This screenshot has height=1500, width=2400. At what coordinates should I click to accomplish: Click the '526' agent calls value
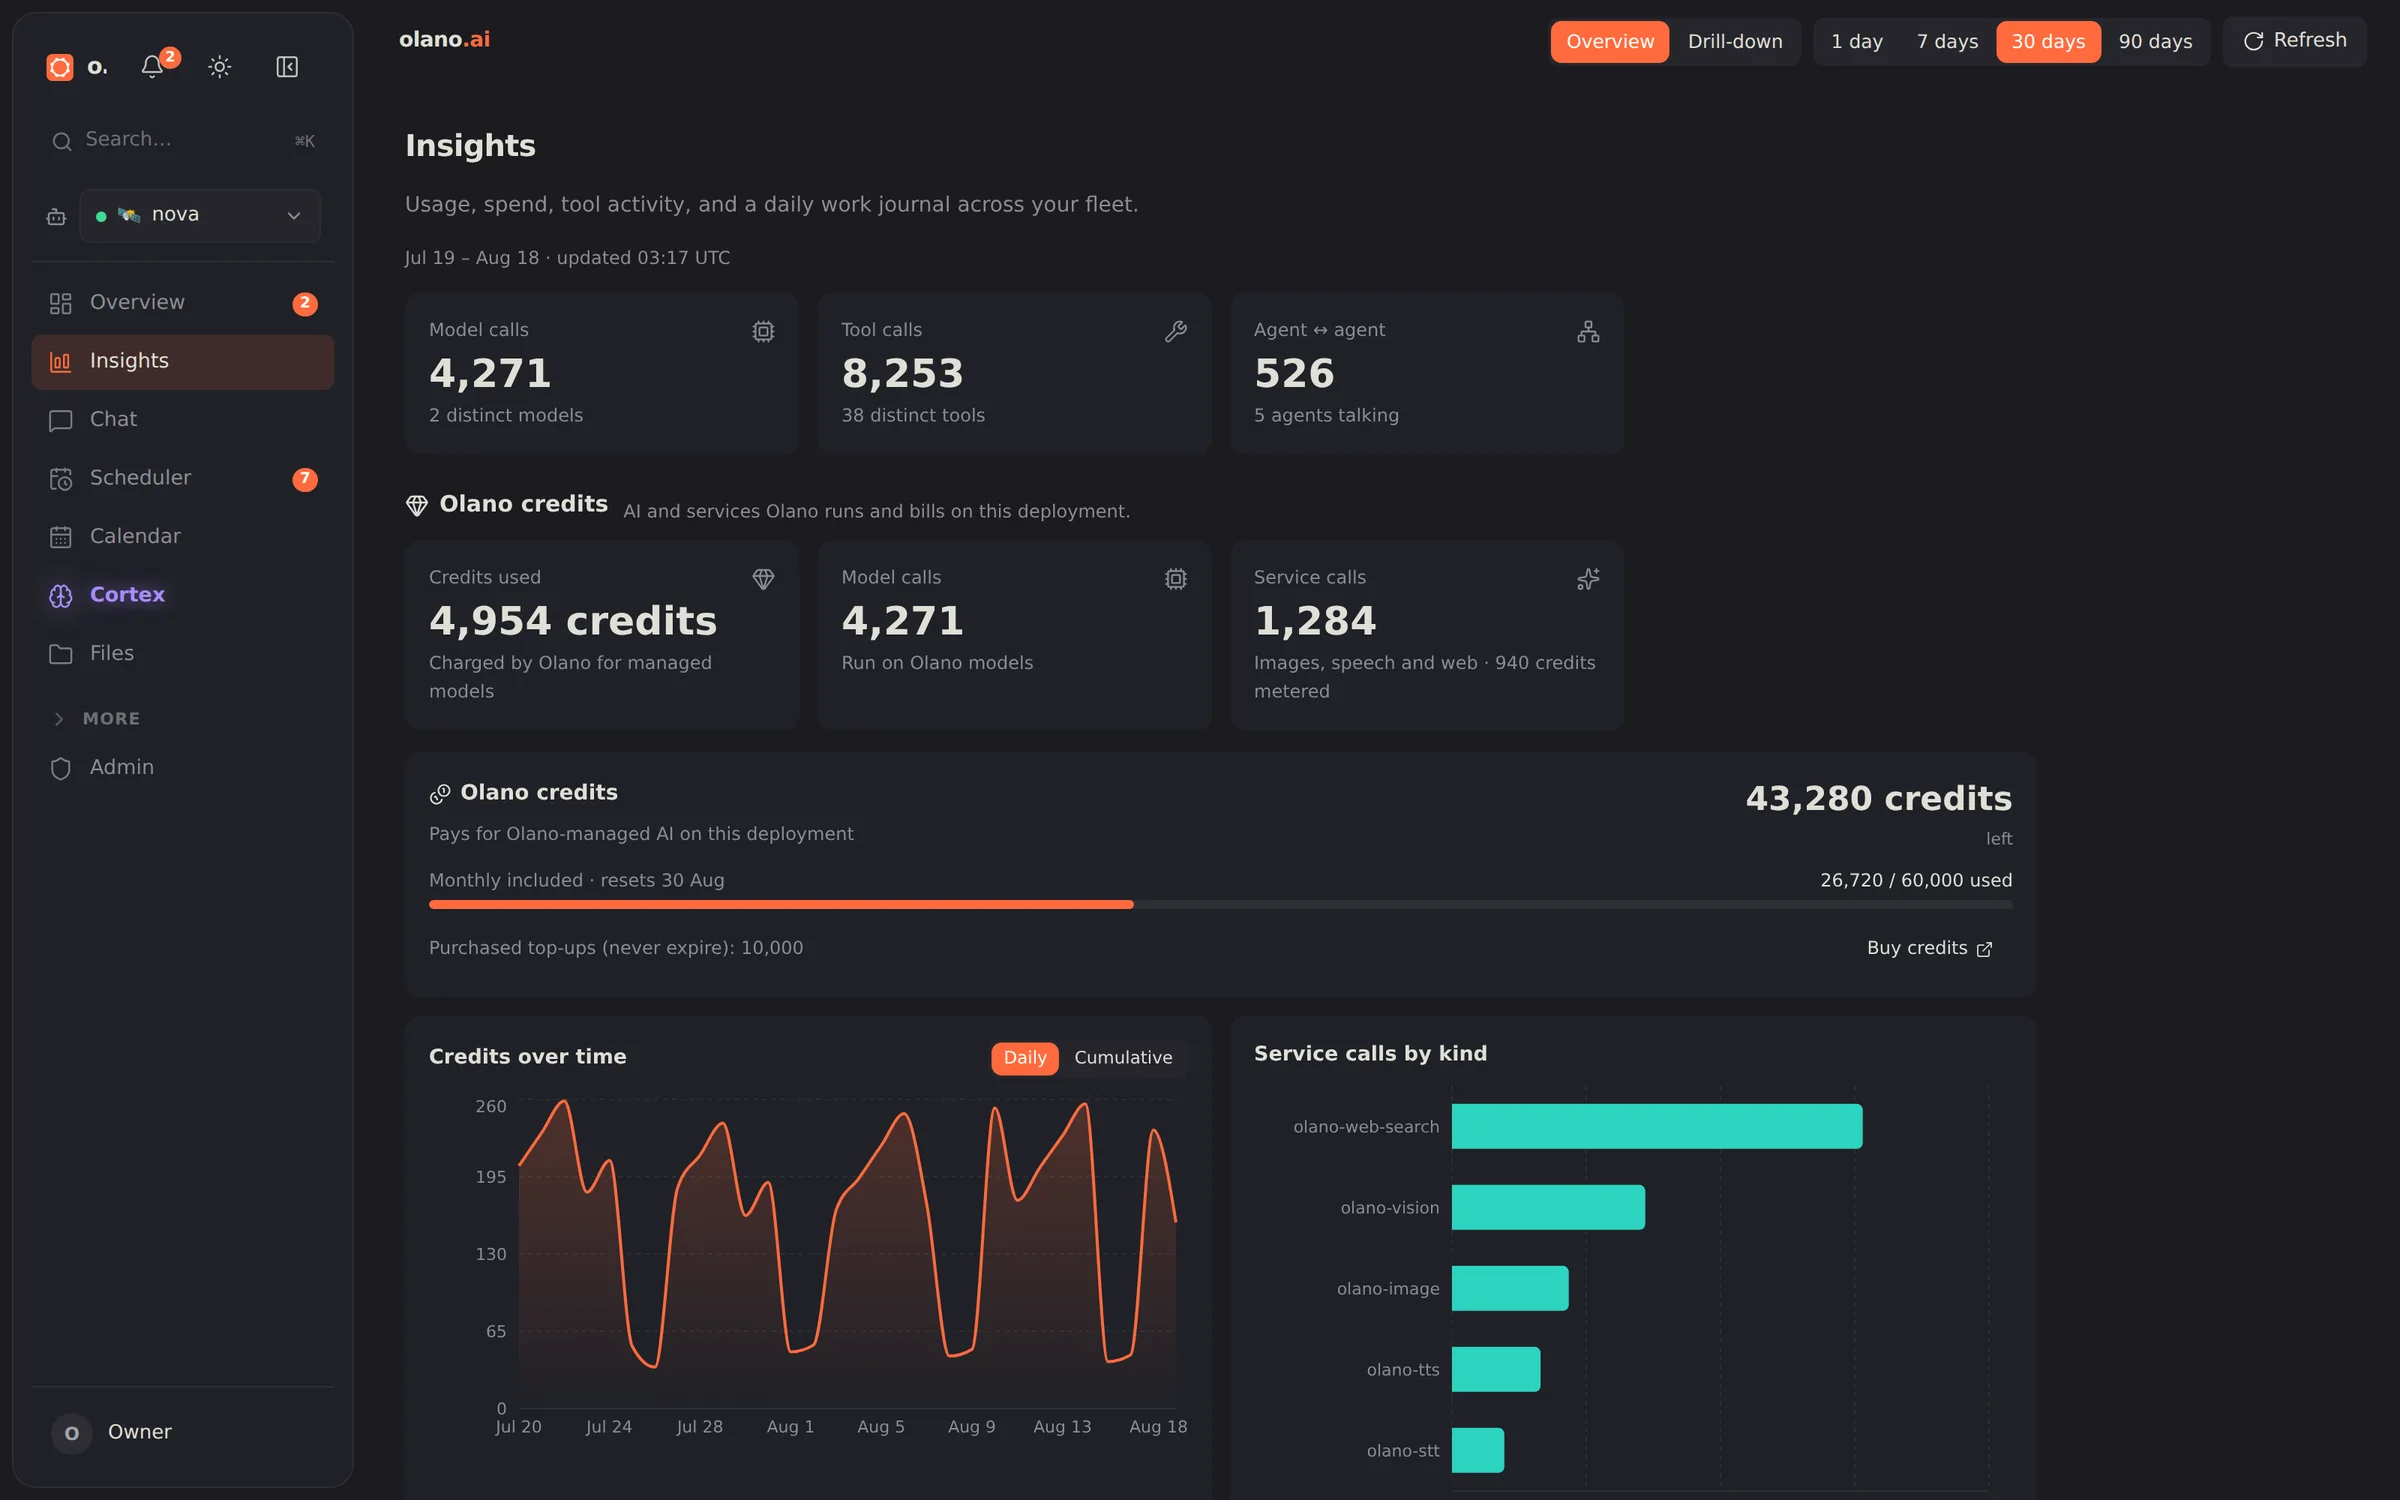(x=1294, y=374)
